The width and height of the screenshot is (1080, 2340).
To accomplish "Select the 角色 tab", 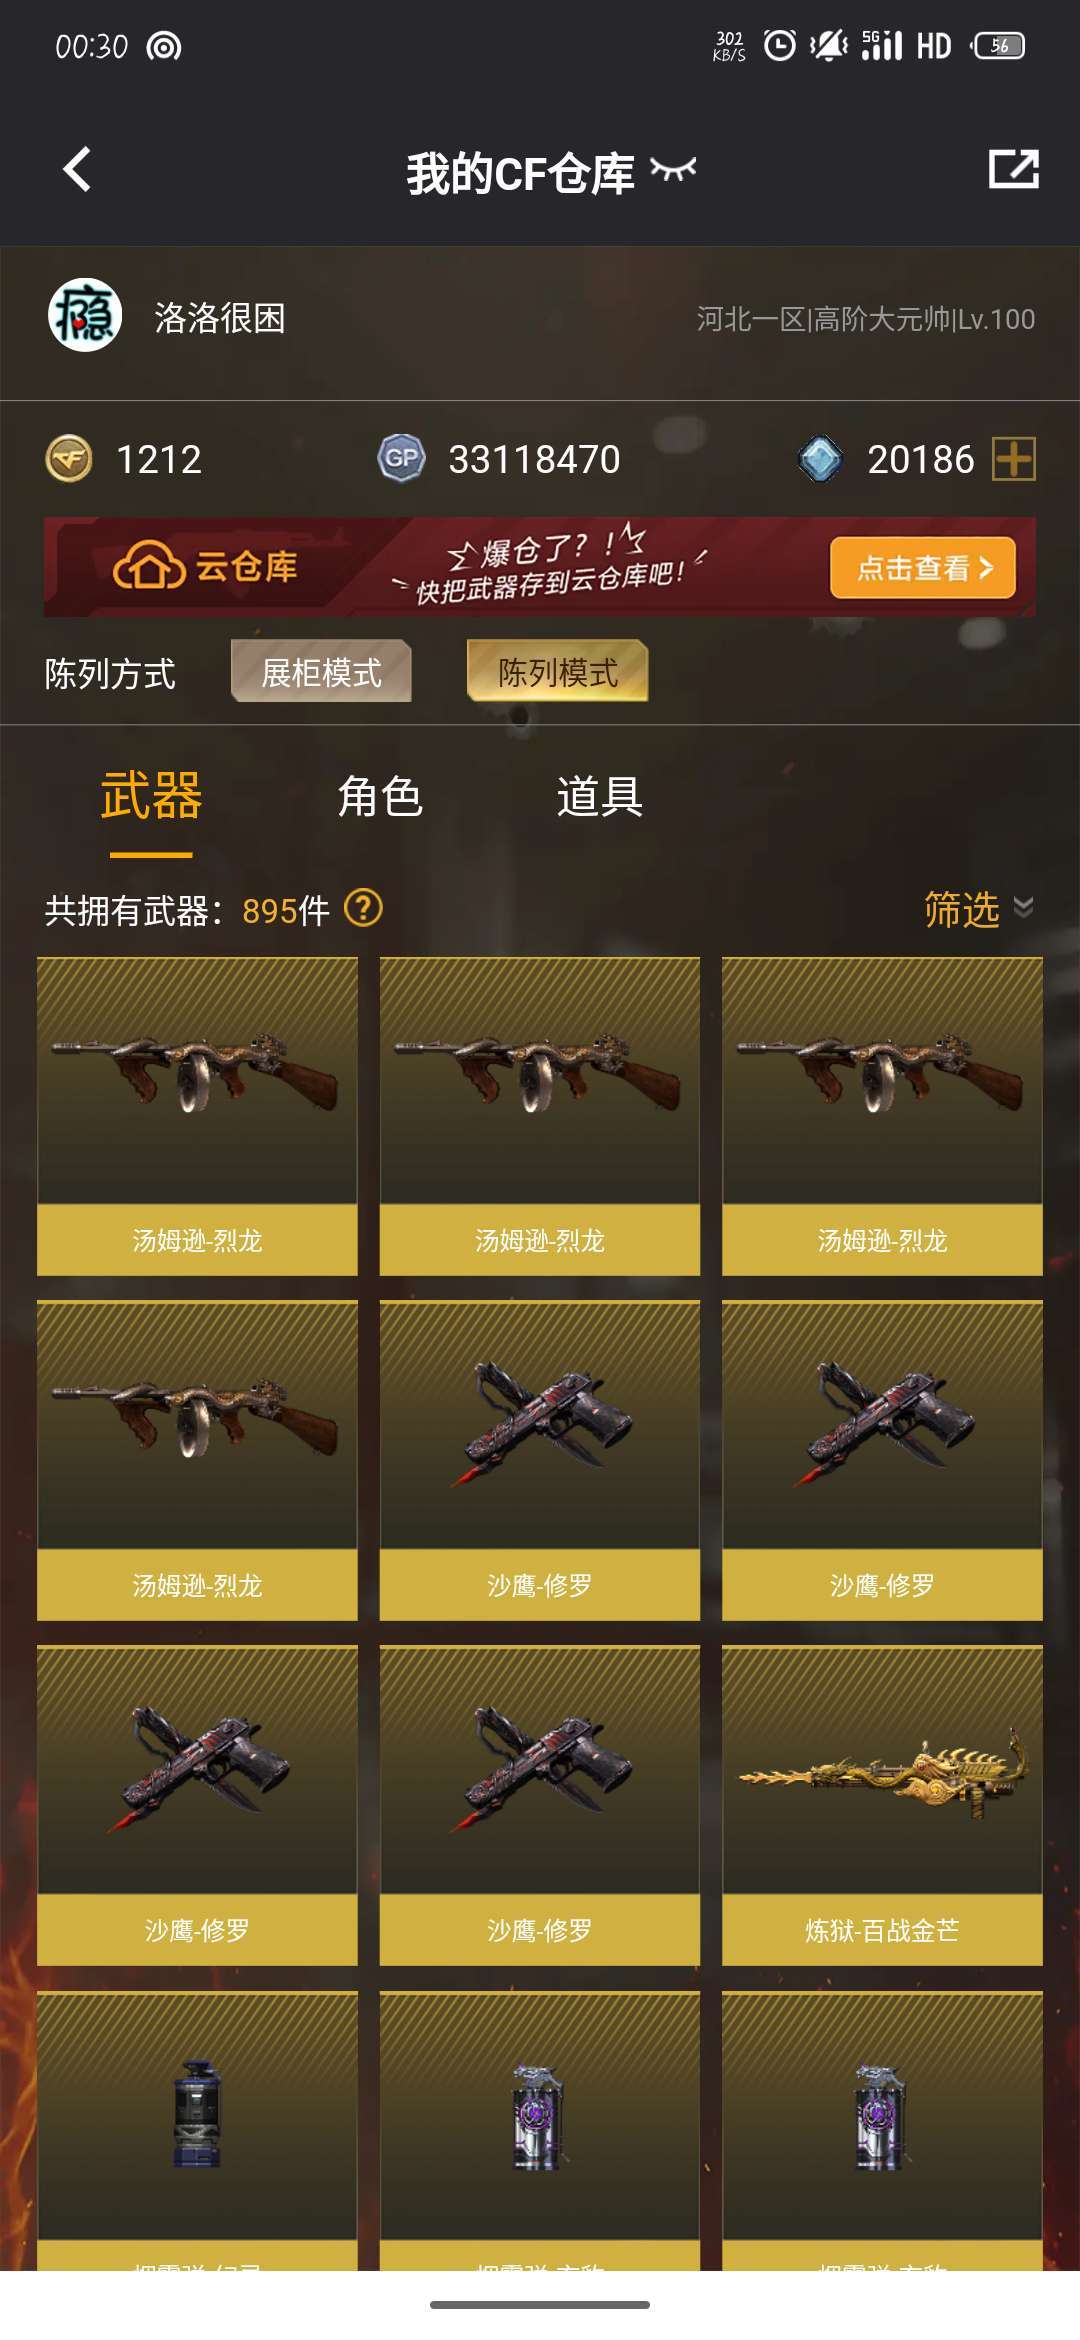I will tap(380, 797).
